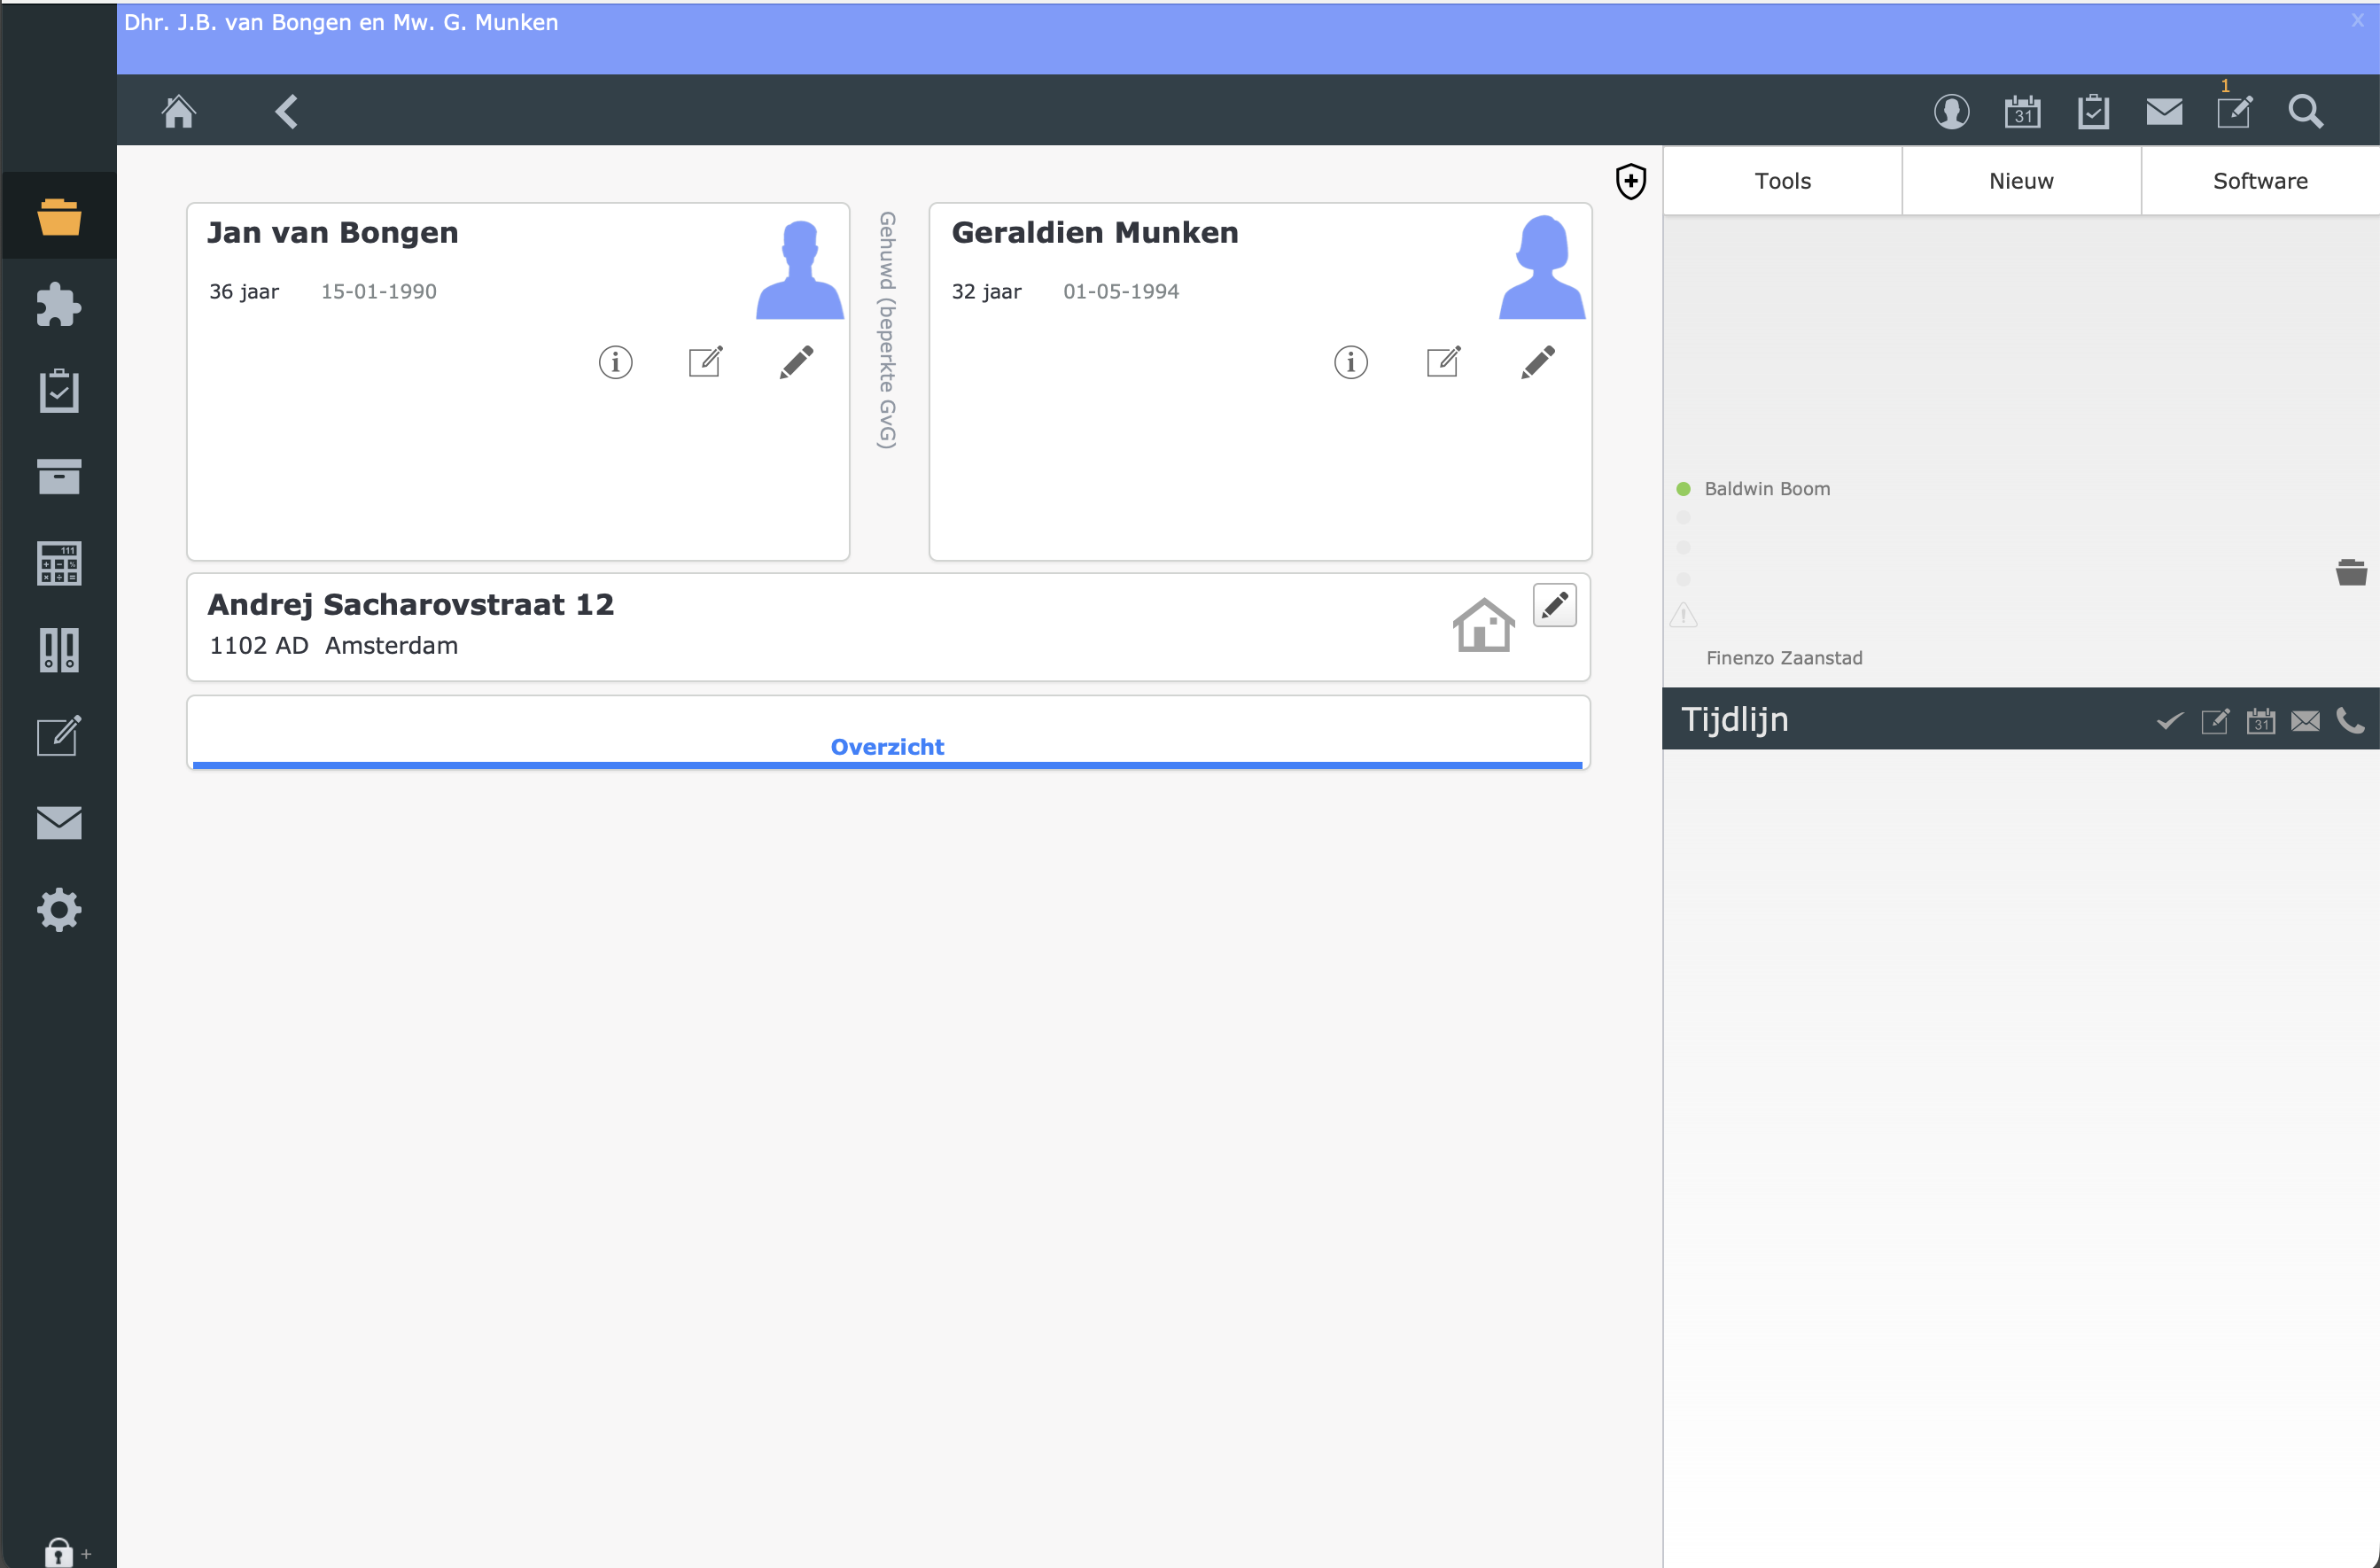2380x1568 pixels.
Task: Open the puzzle piece sidebar icon
Action: [x=59, y=304]
